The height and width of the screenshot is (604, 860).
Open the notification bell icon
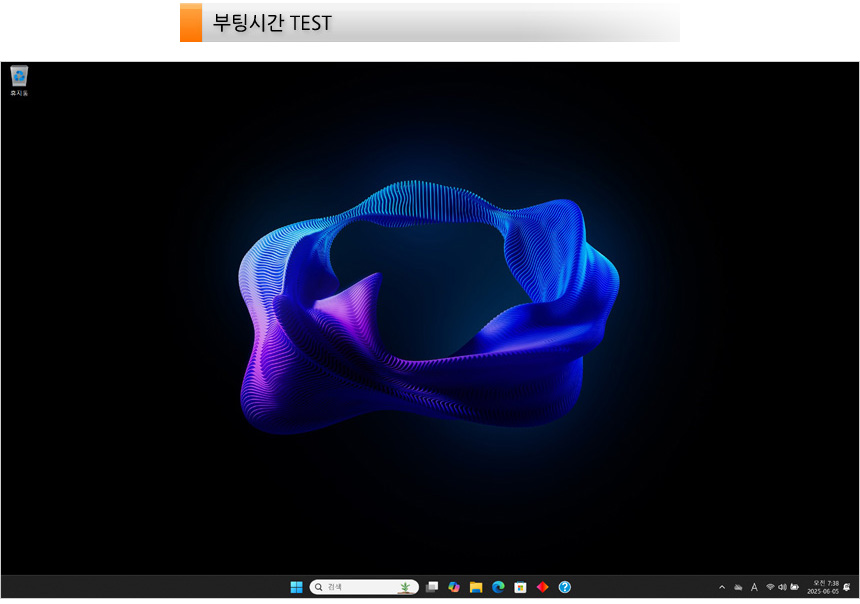tap(847, 587)
